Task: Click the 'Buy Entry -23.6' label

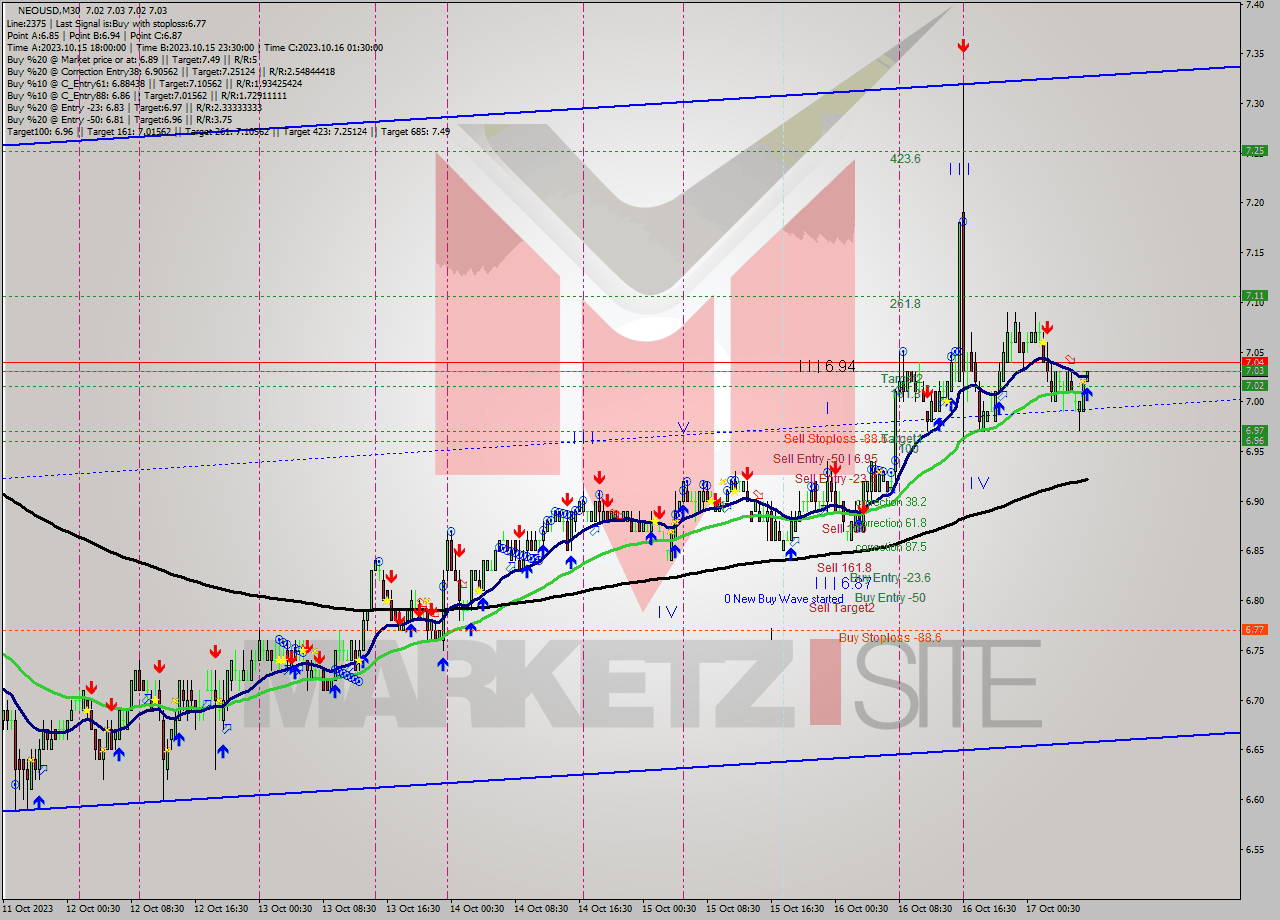Action: pyautogui.click(x=890, y=578)
